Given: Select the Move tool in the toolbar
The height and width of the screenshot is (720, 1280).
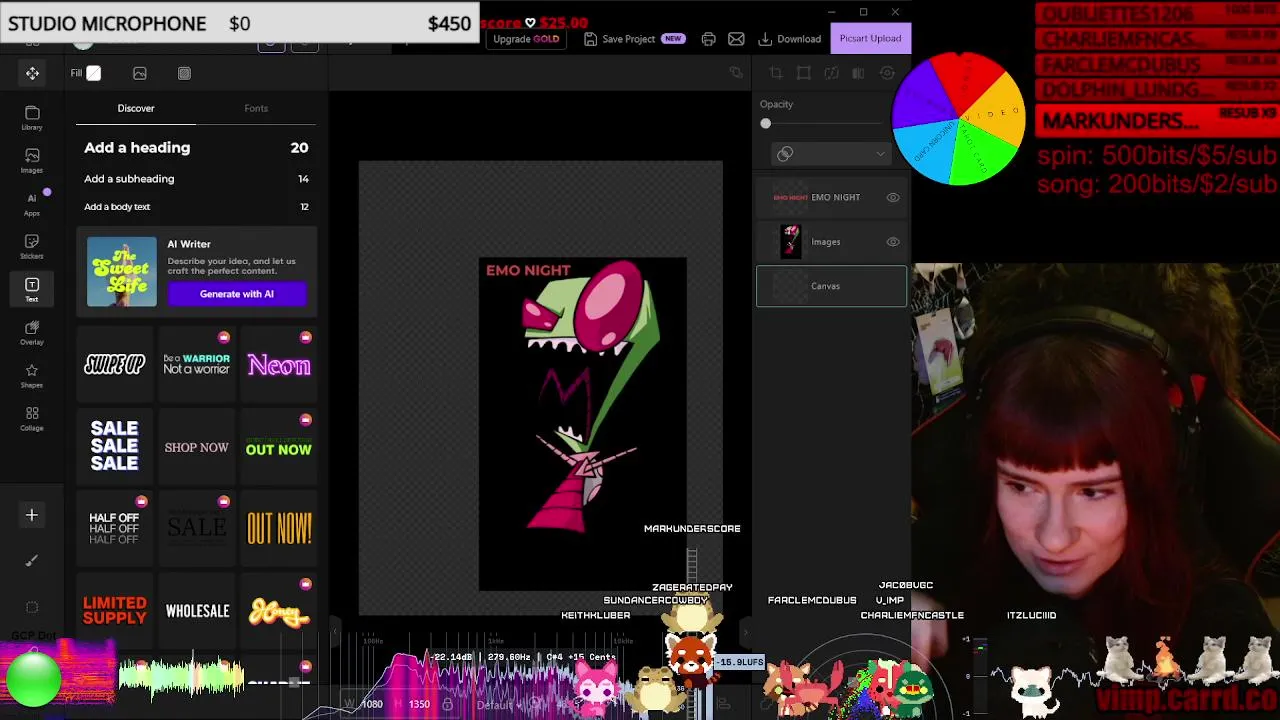Looking at the screenshot, I should click(x=32, y=73).
